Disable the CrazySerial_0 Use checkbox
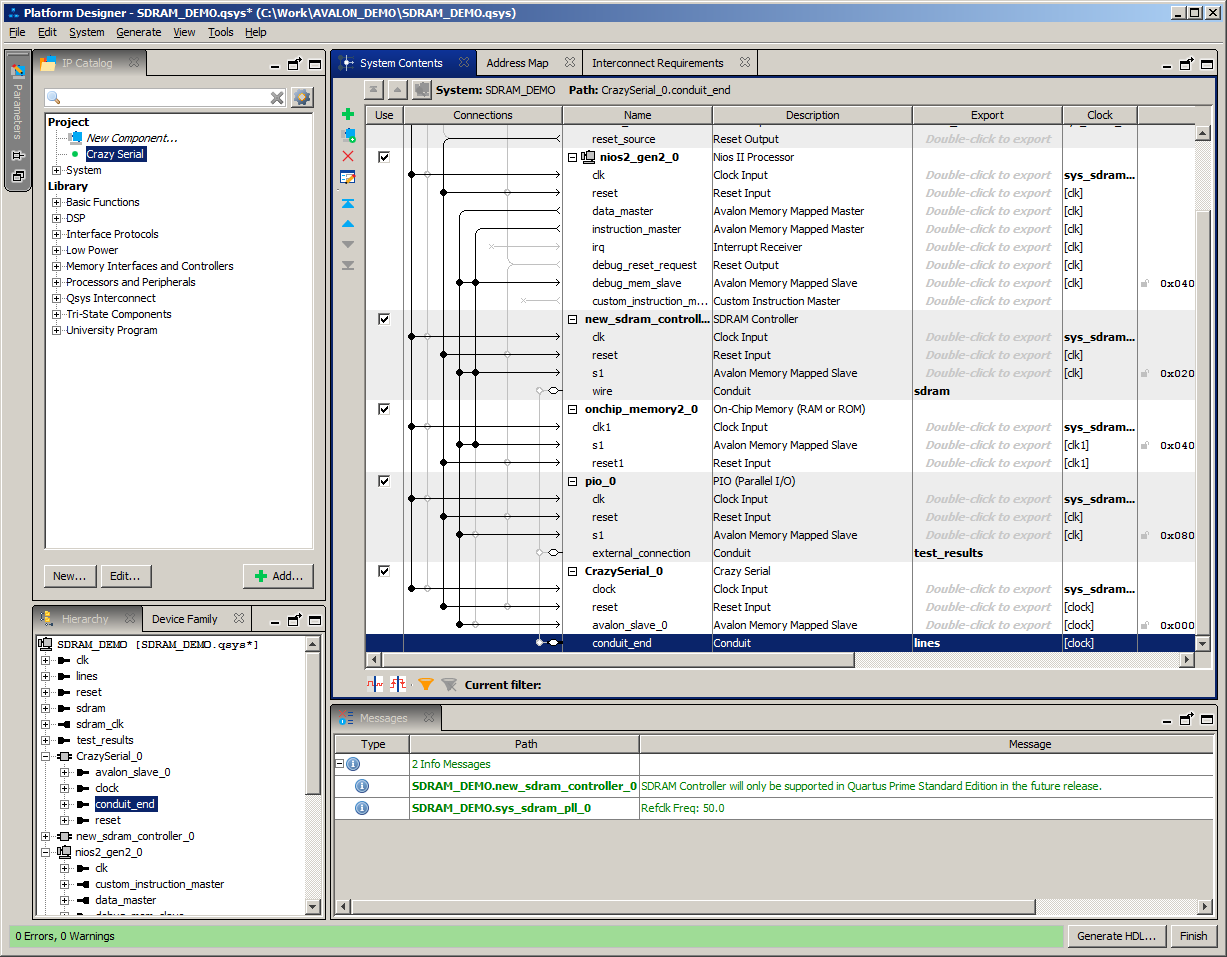This screenshot has width=1227, height=957. [384, 571]
